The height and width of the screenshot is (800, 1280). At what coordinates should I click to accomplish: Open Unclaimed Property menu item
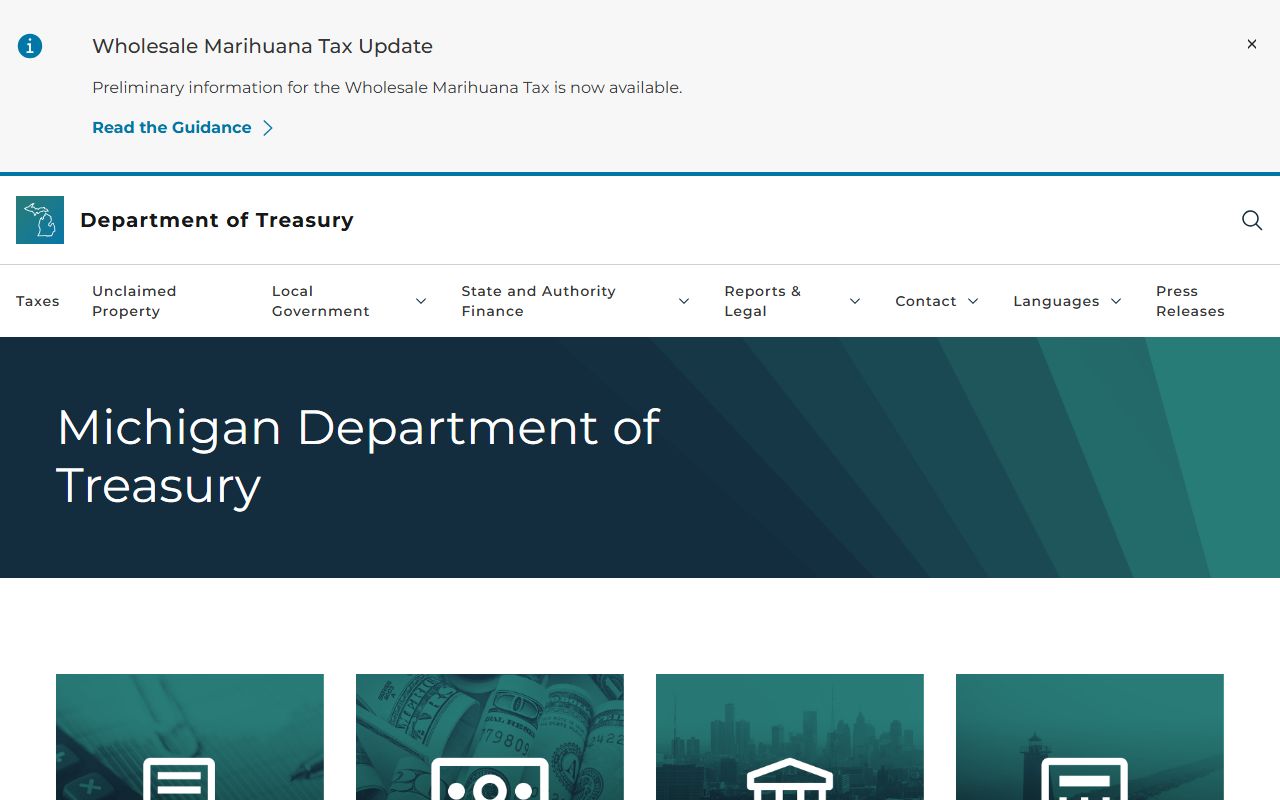tap(134, 301)
